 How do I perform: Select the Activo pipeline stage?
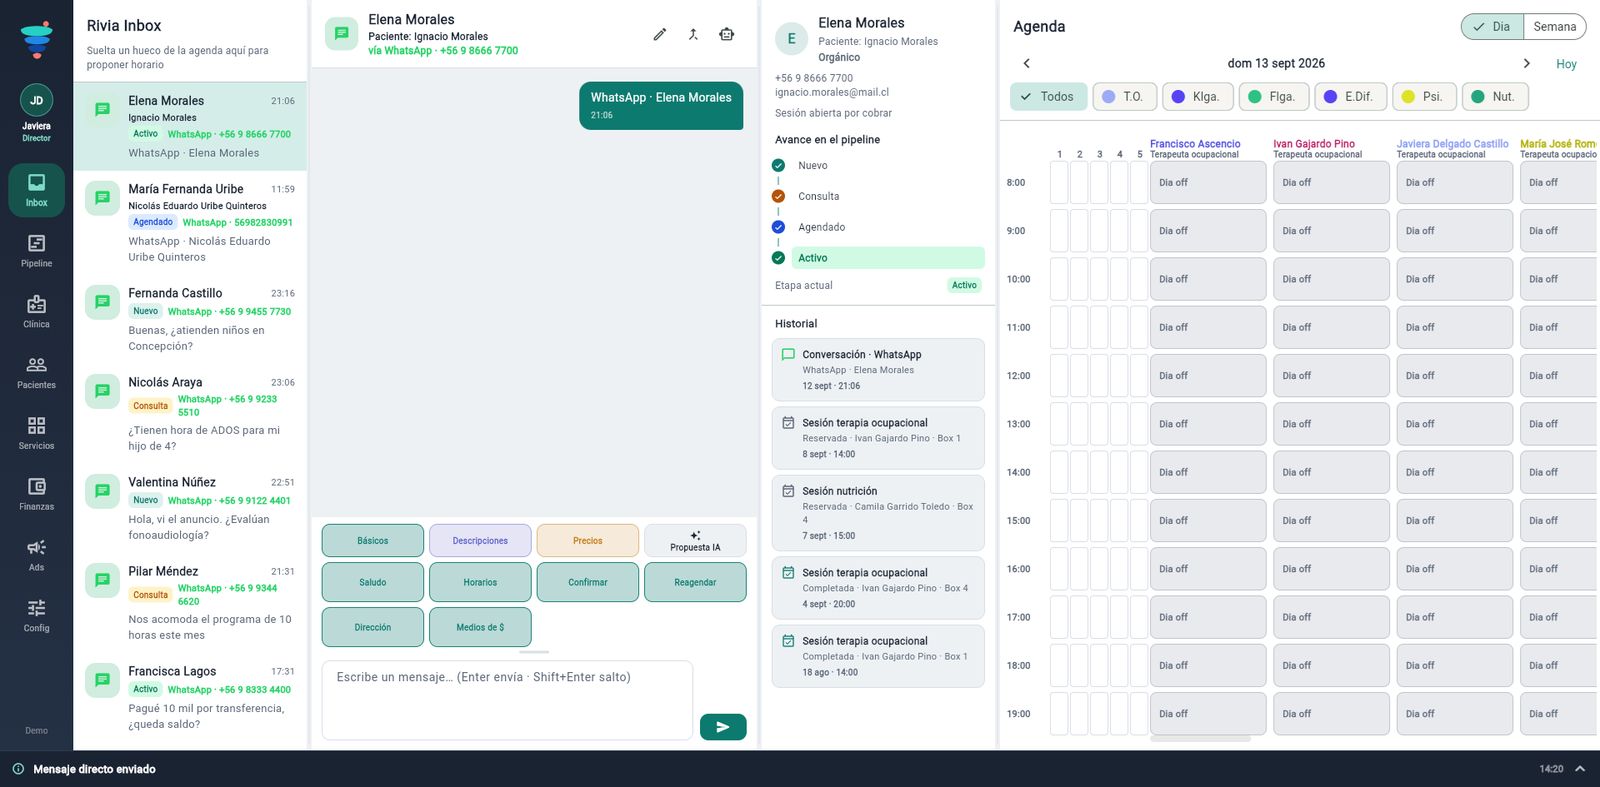pyautogui.click(x=888, y=258)
